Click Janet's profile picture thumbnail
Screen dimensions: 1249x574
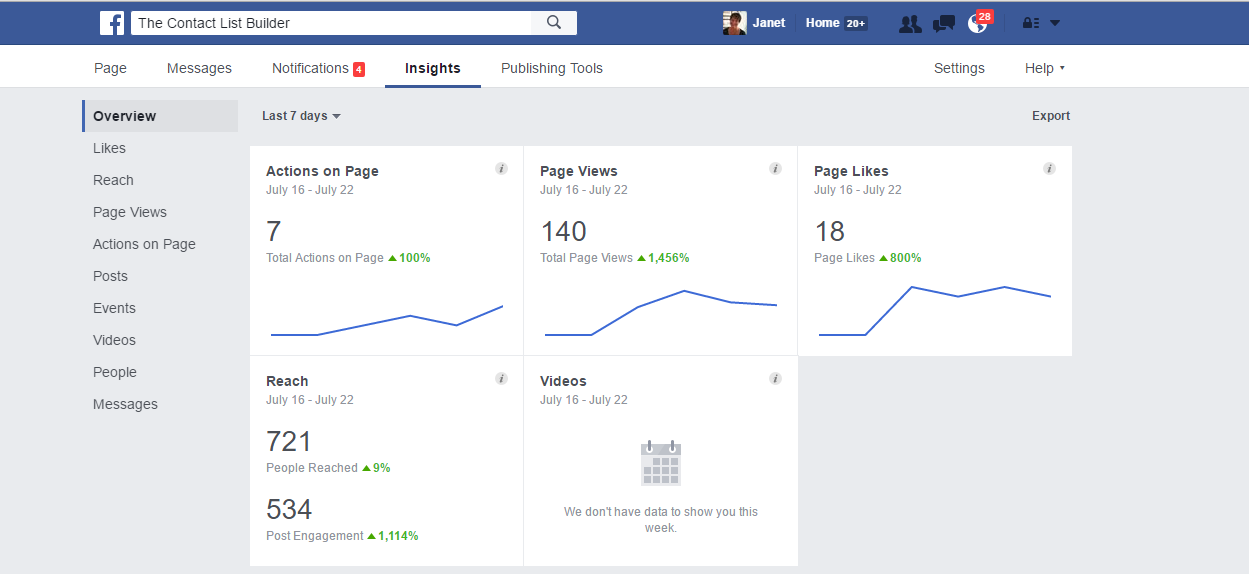pyautogui.click(x=734, y=23)
